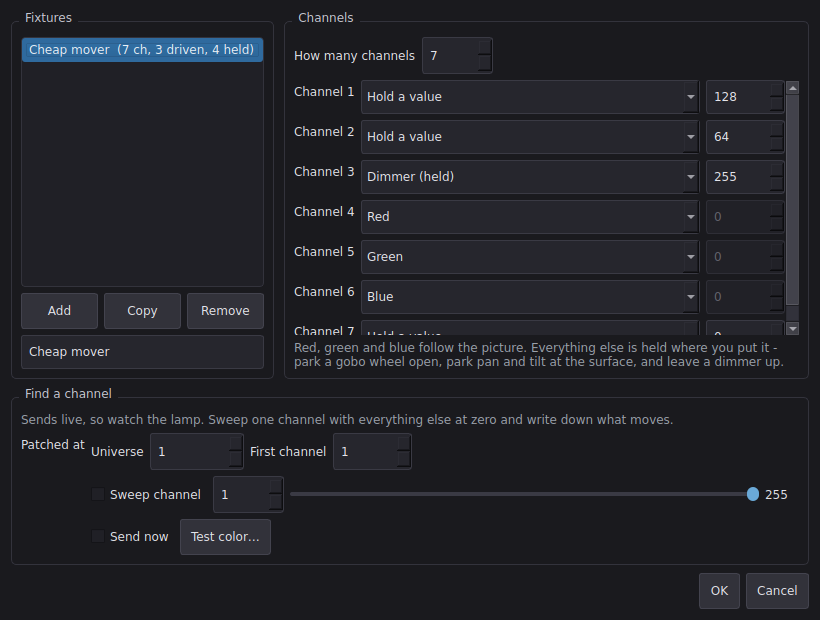Enable the Sweep channel checkbox
The height and width of the screenshot is (620, 820).
[98, 494]
